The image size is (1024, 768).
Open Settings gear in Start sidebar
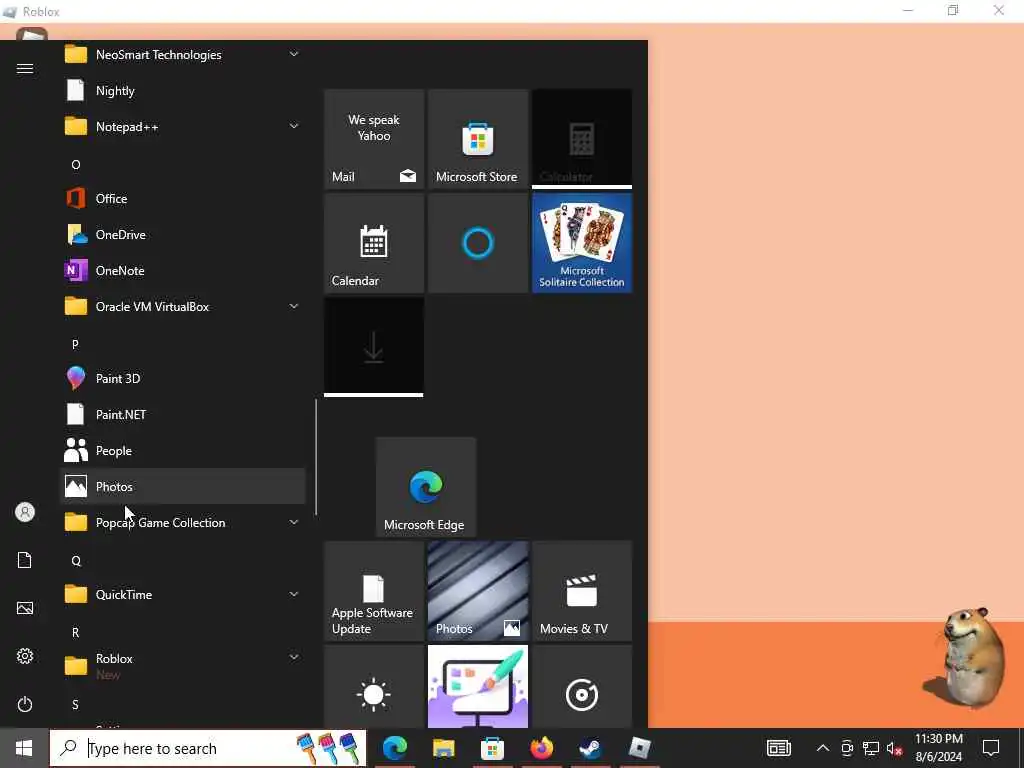pyautogui.click(x=25, y=656)
